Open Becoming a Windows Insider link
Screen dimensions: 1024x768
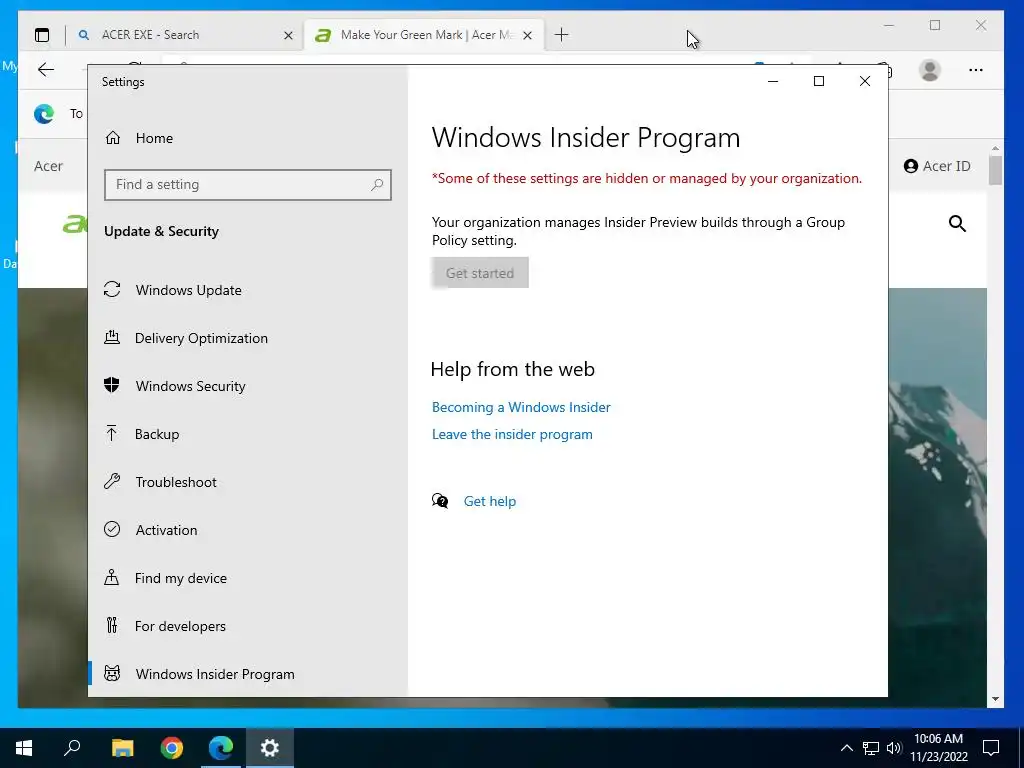(521, 407)
